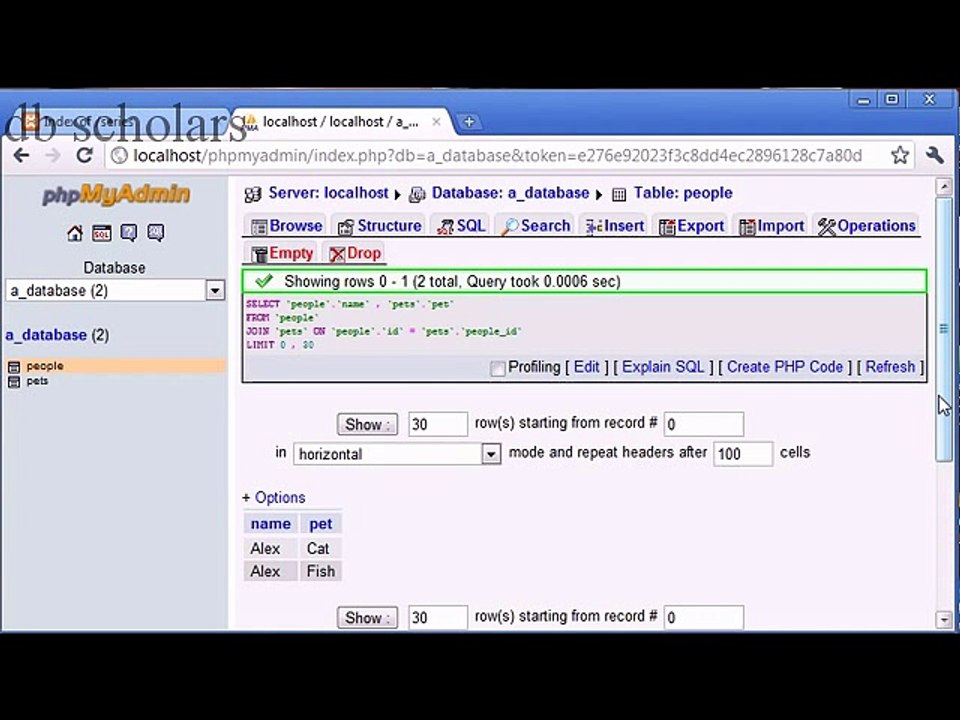Image resolution: width=960 pixels, height=720 pixels.
Task: Click the Edit query link
Action: [586, 367]
